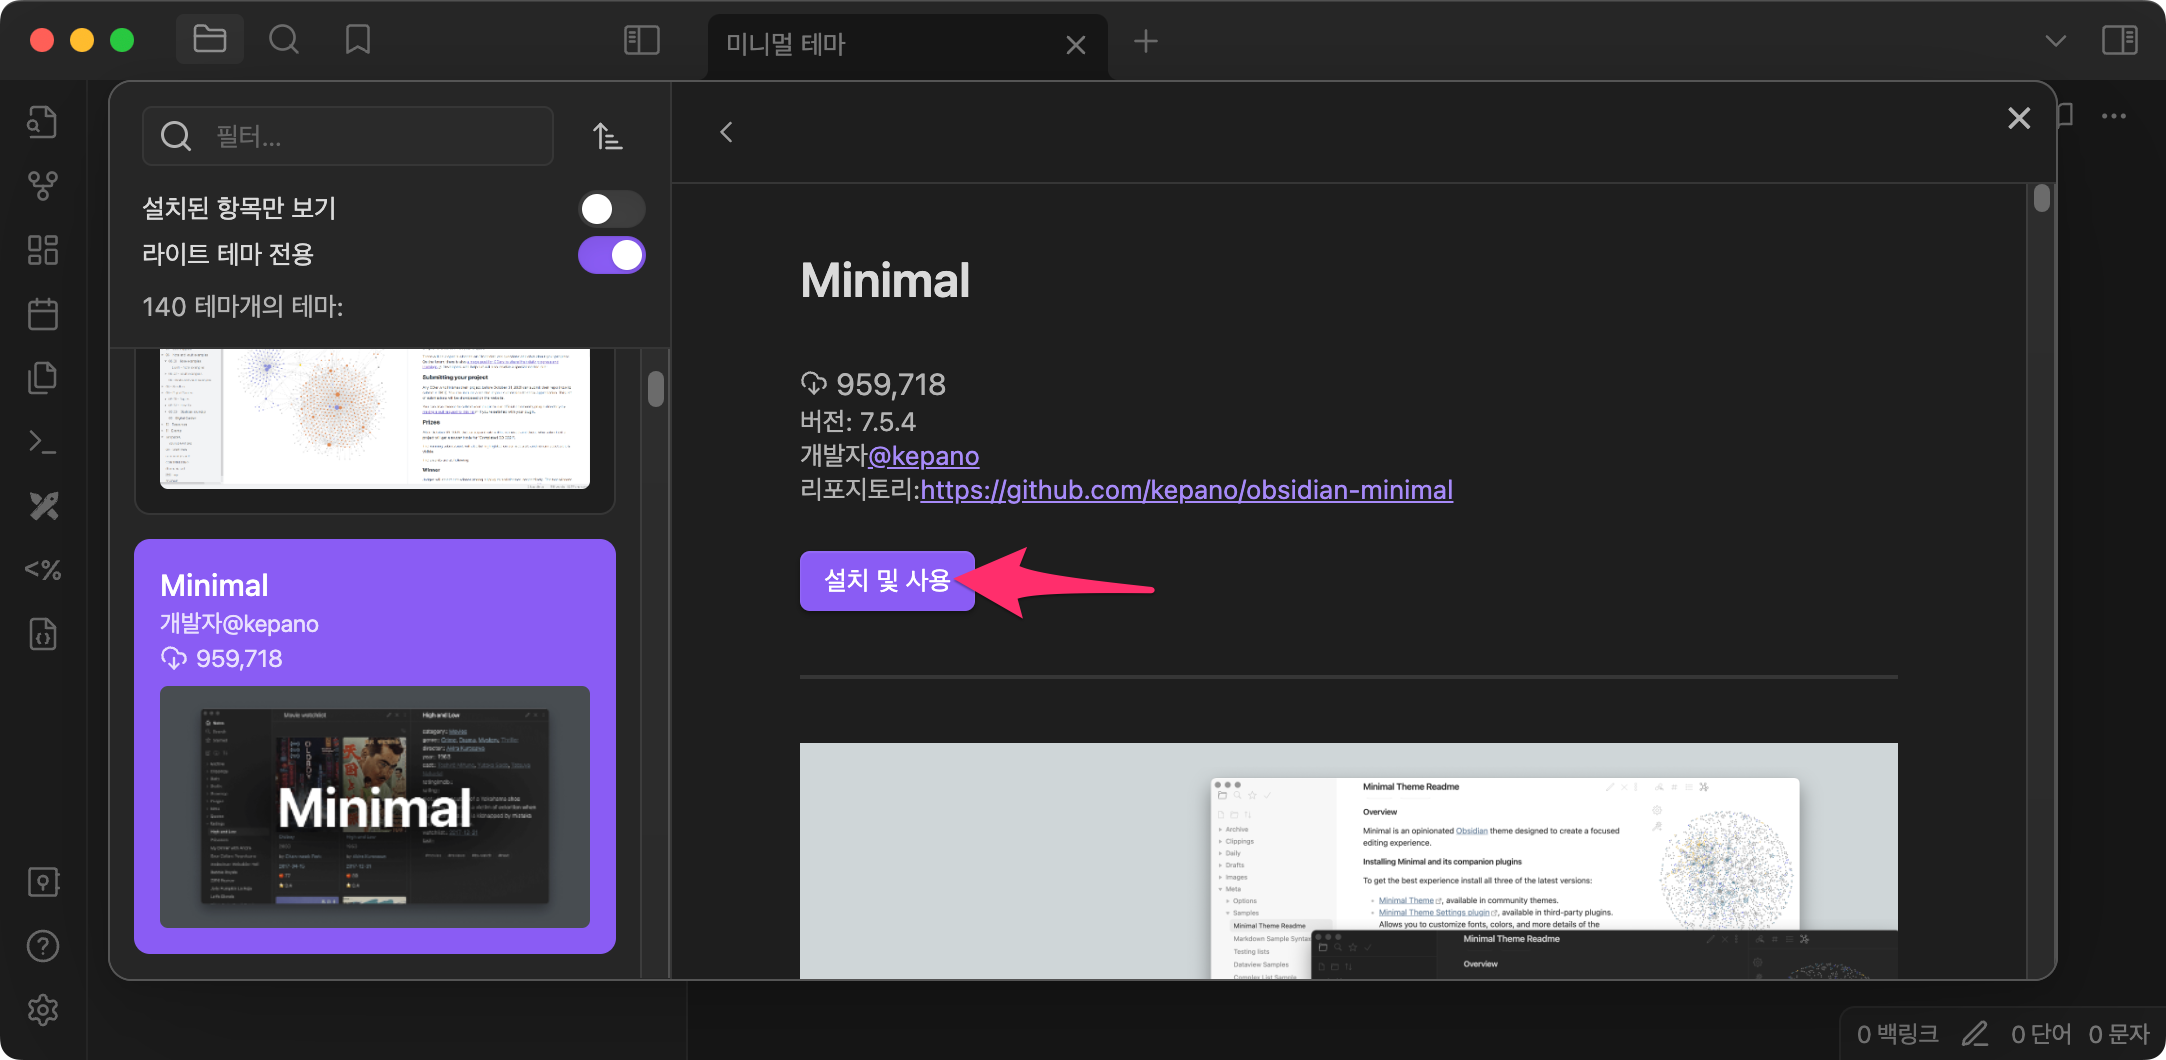Click the crossed tools ribbon icon
Image resolution: width=2166 pixels, height=1060 pixels.
[x=43, y=506]
